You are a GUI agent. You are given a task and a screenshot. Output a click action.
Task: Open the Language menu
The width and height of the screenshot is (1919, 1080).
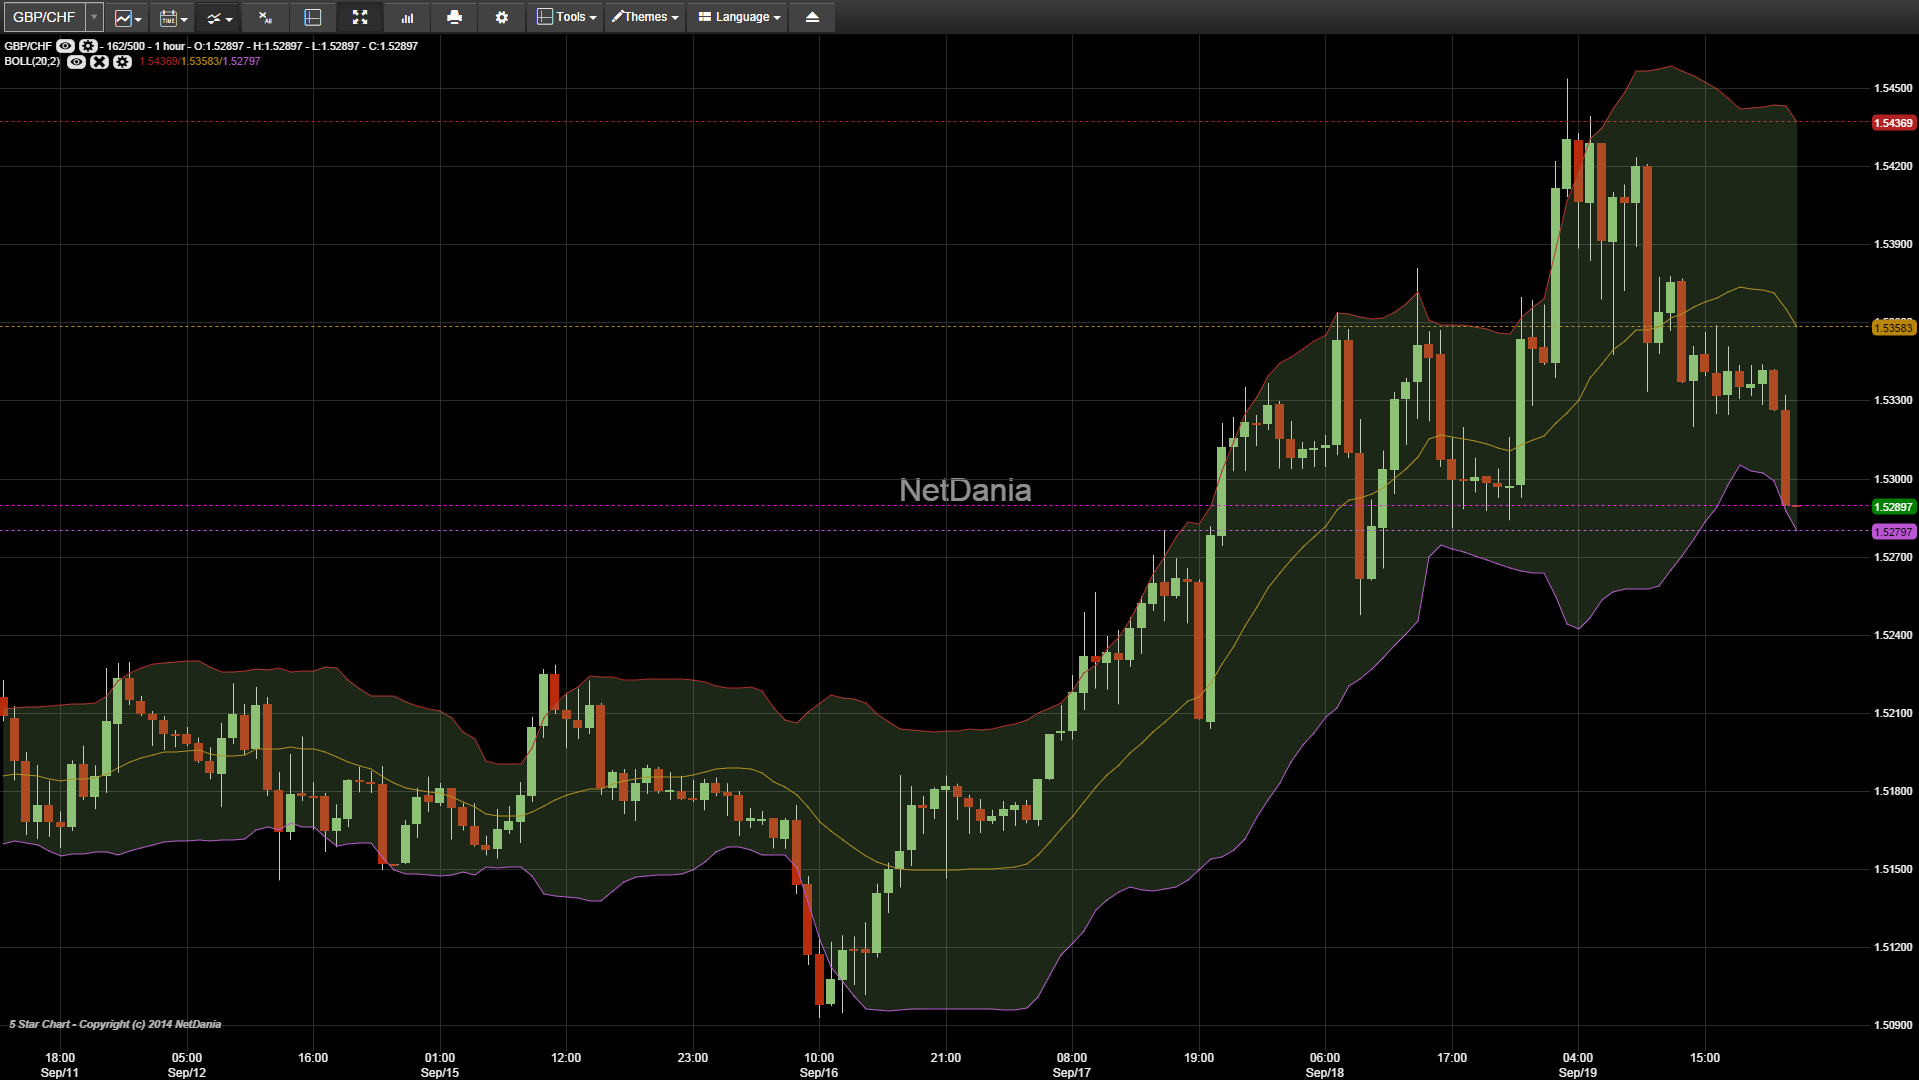point(739,17)
